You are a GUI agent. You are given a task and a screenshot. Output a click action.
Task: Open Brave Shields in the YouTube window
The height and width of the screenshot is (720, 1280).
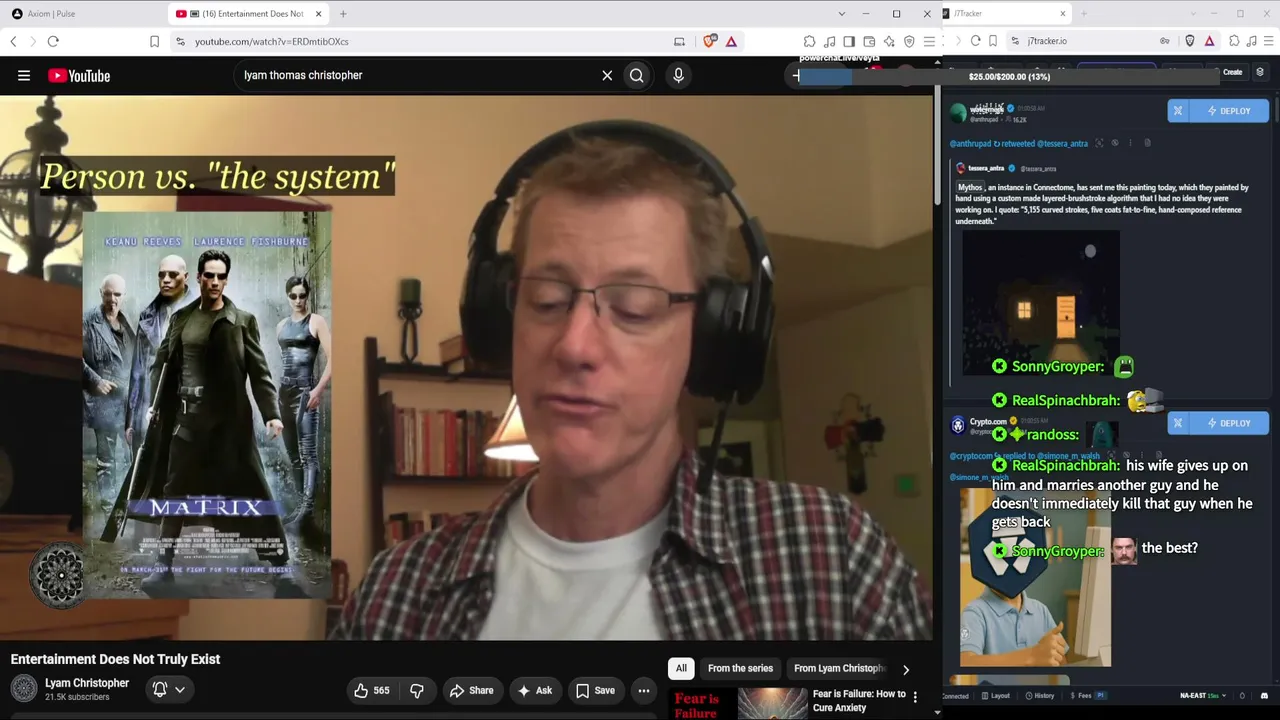[x=710, y=41]
